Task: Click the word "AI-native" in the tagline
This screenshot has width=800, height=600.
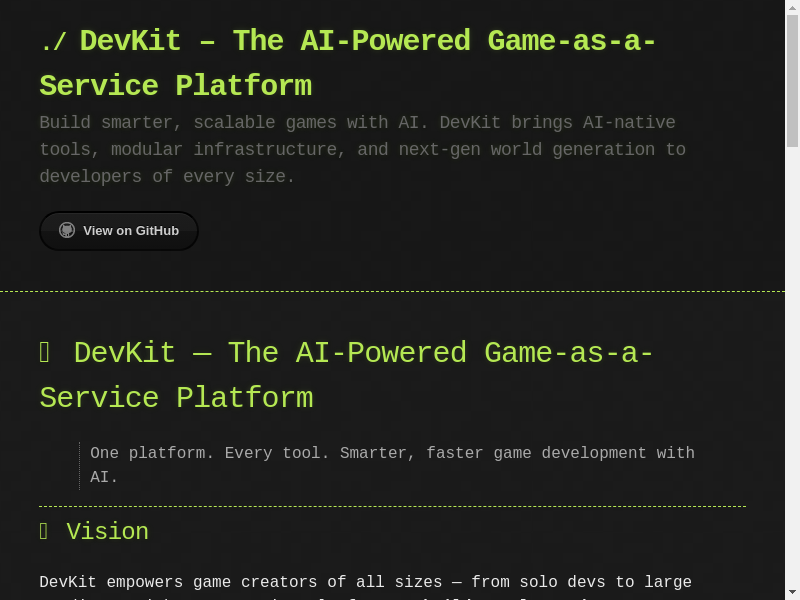Action: (x=629, y=123)
